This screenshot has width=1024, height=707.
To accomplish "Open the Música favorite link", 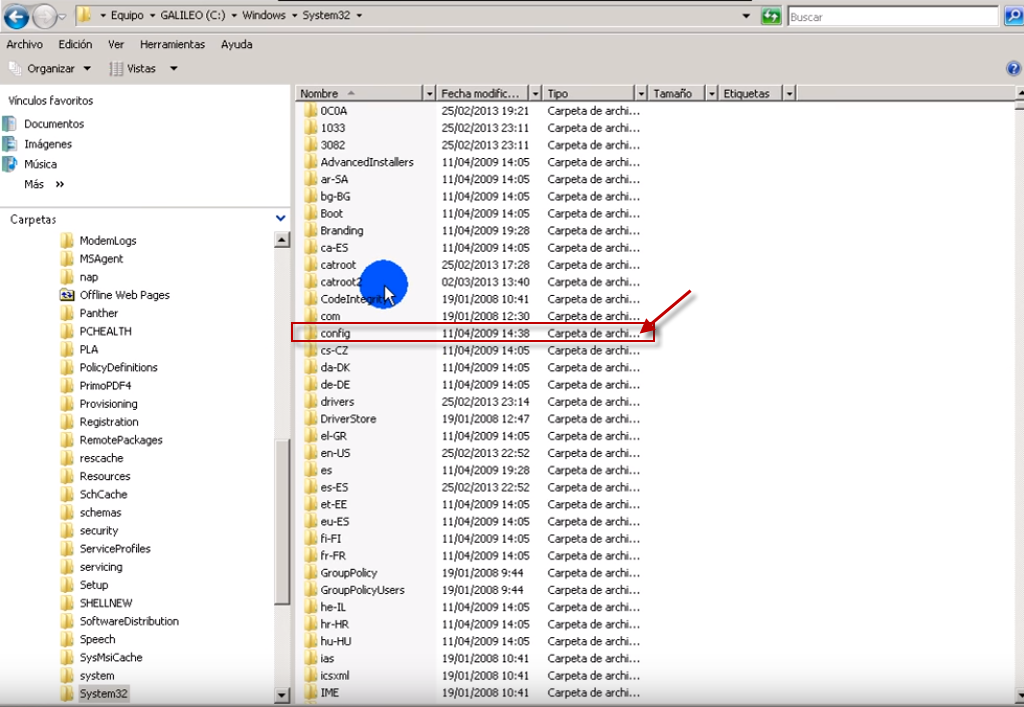I will (x=40, y=164).
